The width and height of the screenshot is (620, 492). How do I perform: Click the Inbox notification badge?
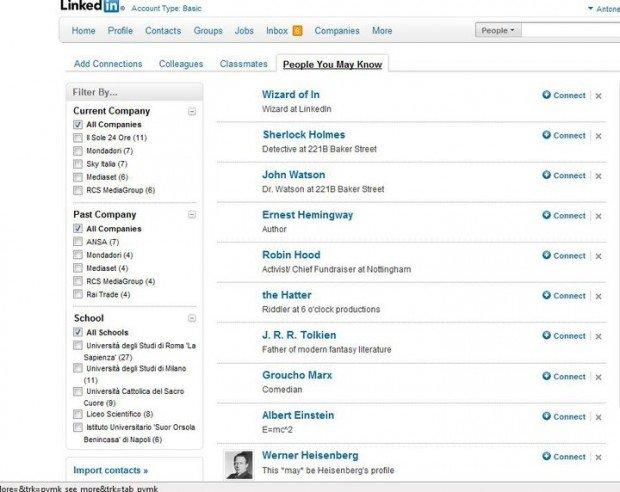pos(297,31)
